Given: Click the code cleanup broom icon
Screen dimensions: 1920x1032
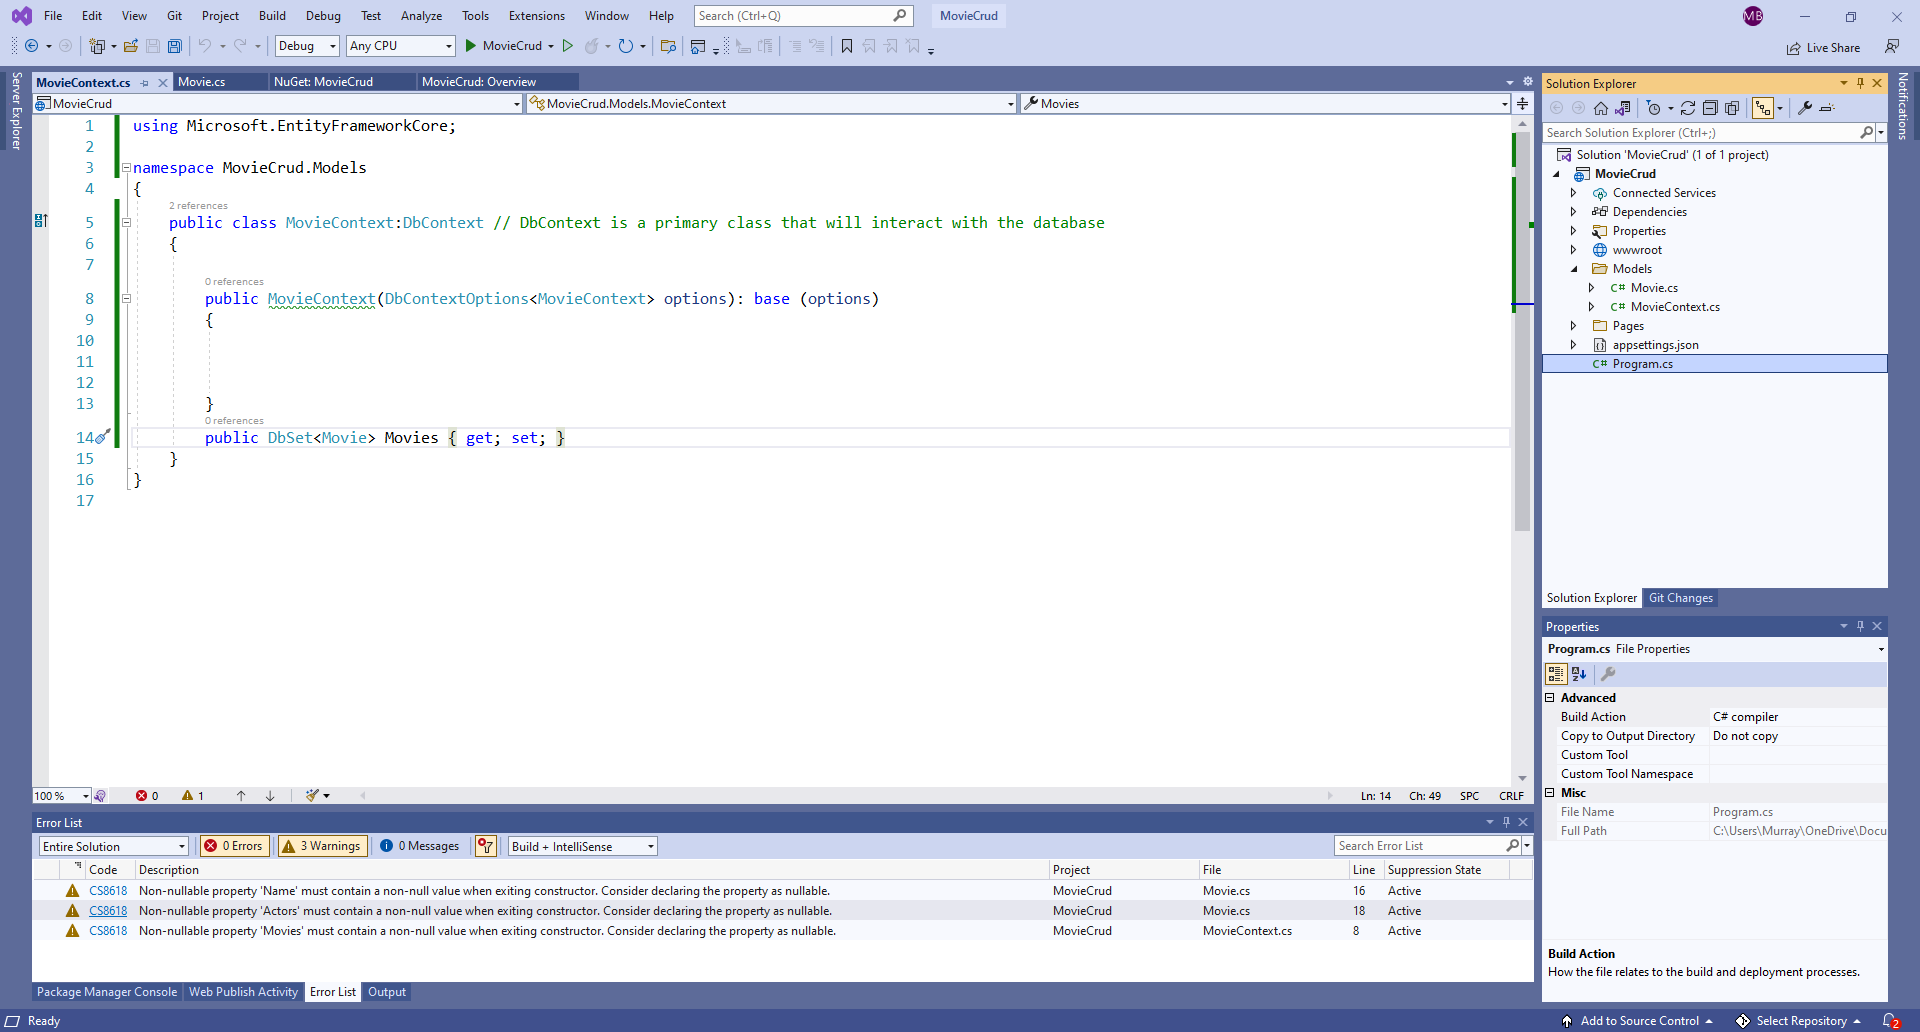Looking at the screenshot, I should pos(313,796).
